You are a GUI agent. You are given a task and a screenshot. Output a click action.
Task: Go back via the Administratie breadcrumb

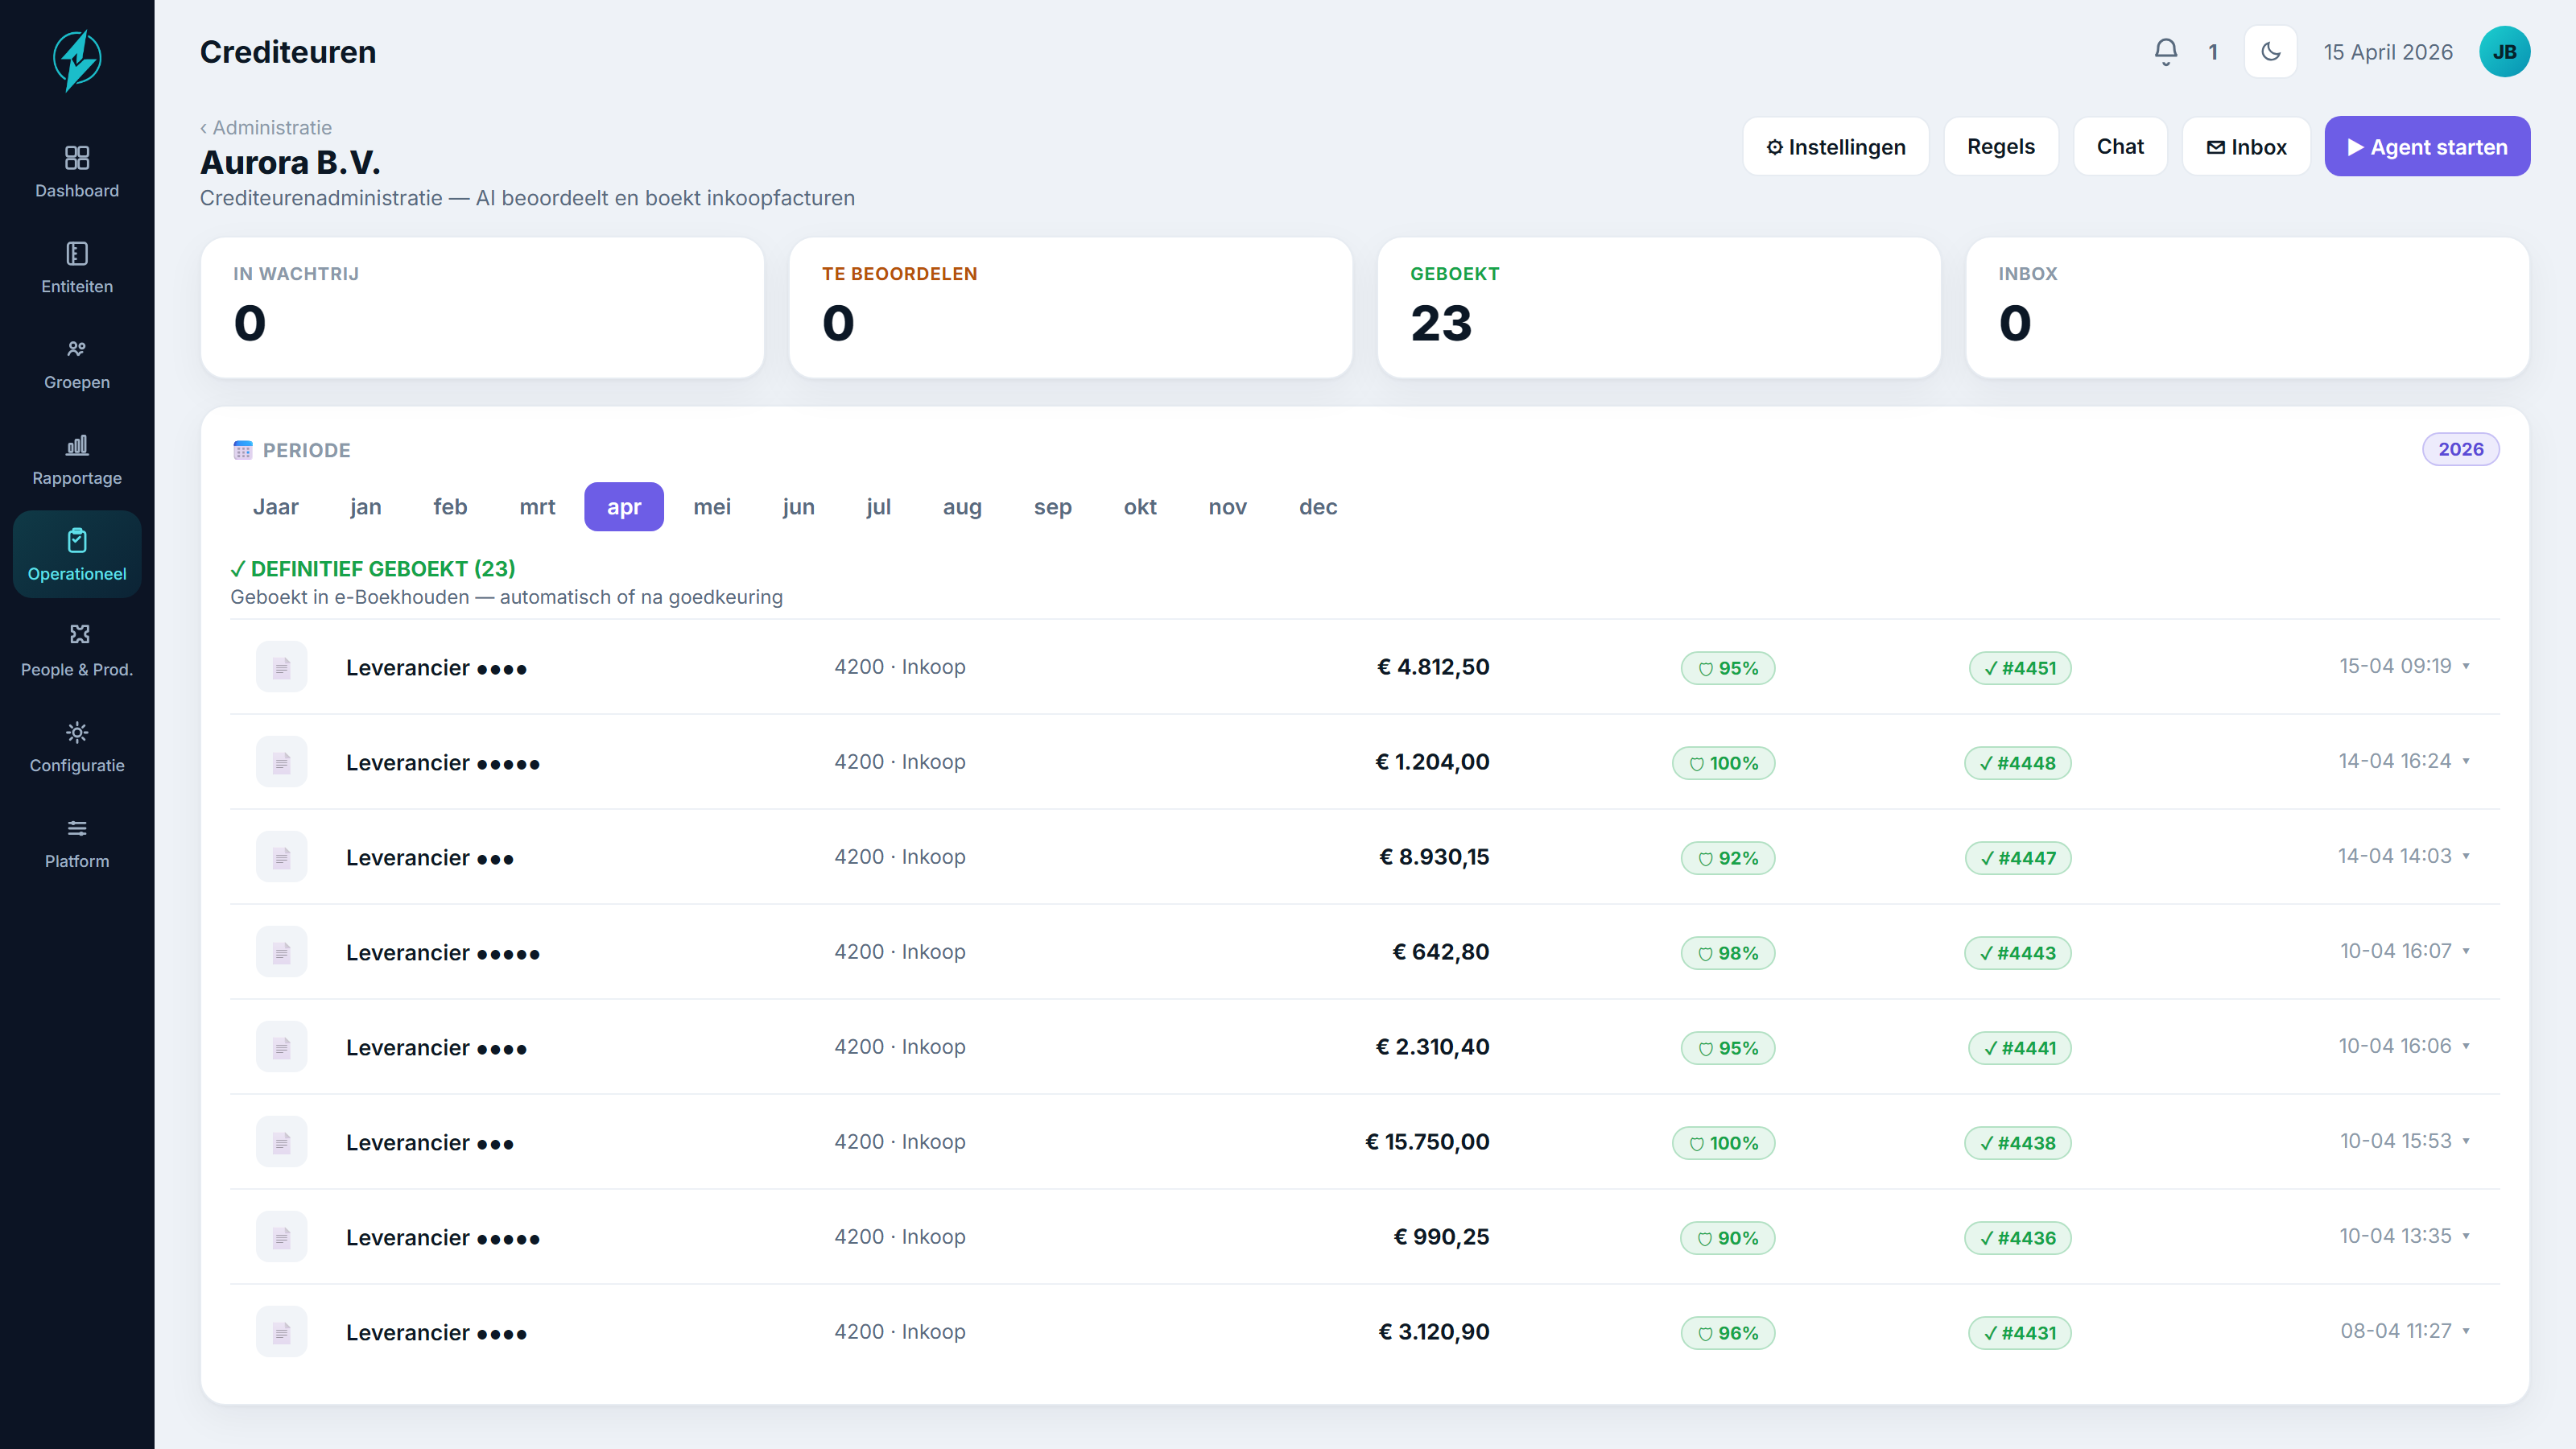click(266, 128)
